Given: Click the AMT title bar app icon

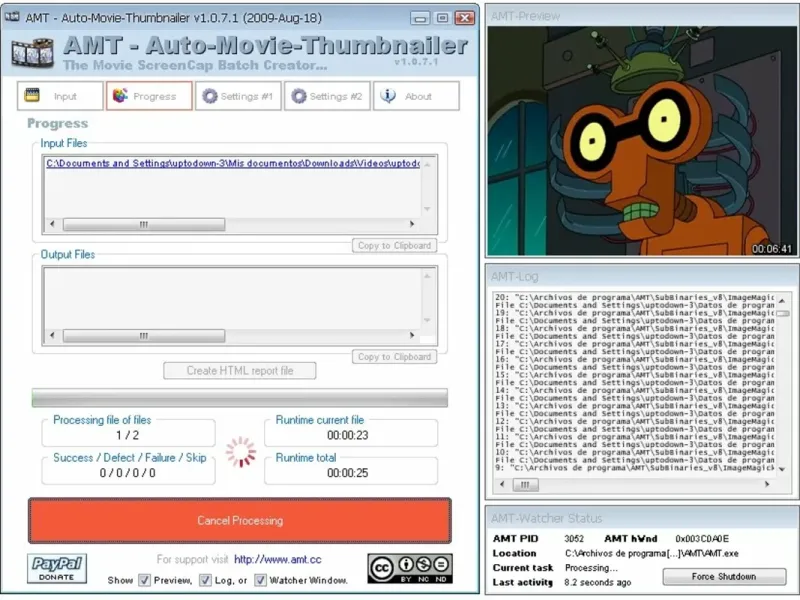Looking at the screenshot, I should pos(12,17).
